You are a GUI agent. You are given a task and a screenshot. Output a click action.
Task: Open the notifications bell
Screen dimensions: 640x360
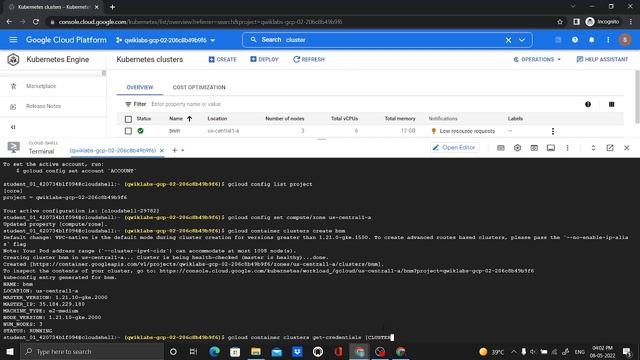click(x=591, y=40)
